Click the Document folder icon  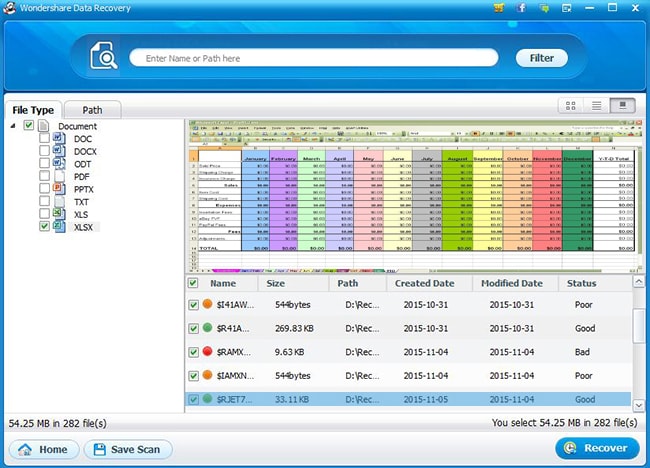click(x=44, y=125)
